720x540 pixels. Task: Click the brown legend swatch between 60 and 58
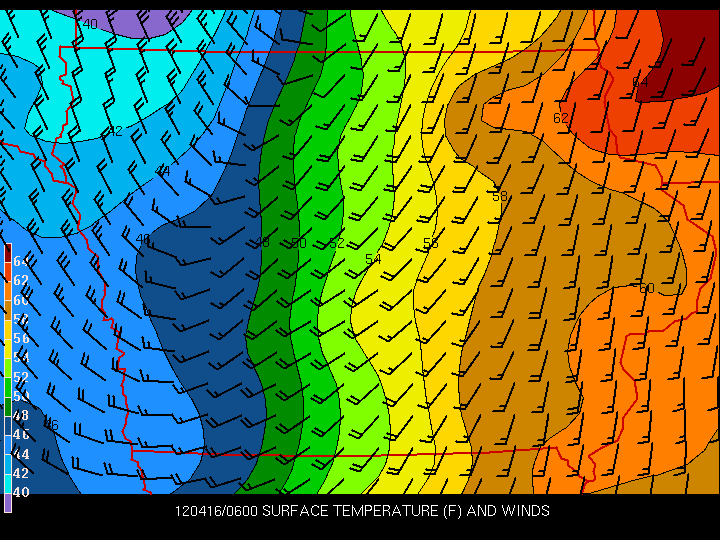pyautogui.click(x=8, y=310)
